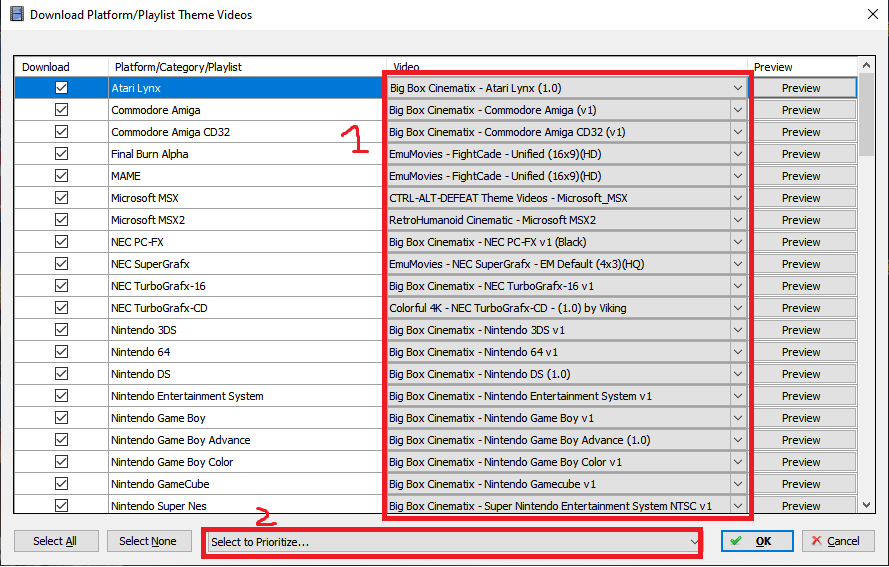Uncheck the Atari Lynx download checkbox
Image resolution: width=889 pixels, height=567 pixels.
pyautogui.click(x=61, y=88)
